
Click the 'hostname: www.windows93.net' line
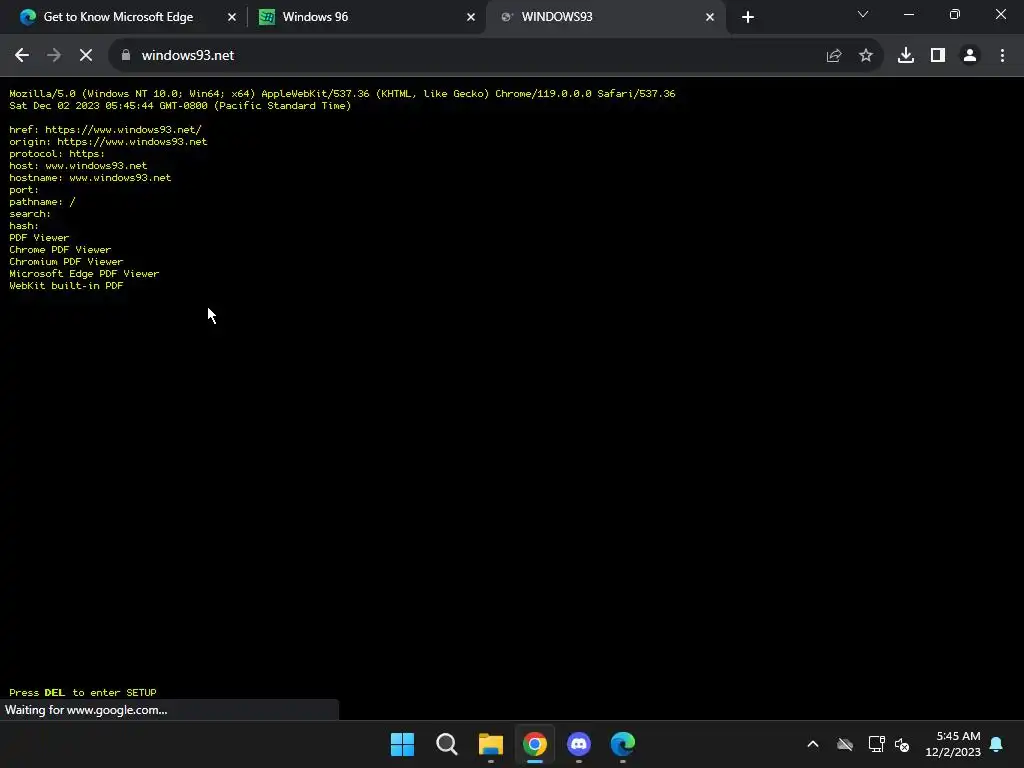90,178
